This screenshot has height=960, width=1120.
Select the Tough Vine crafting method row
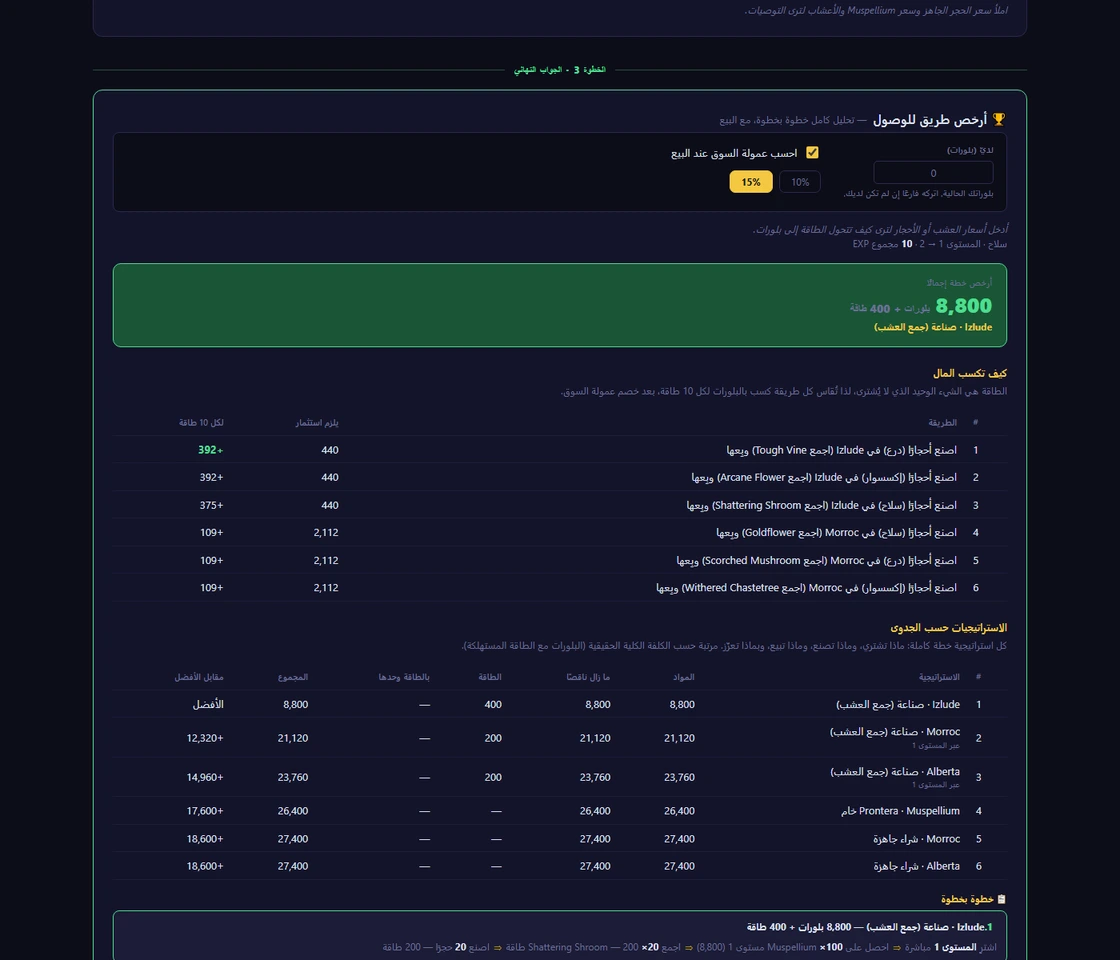pyautogui.click(x=560, y=450)
